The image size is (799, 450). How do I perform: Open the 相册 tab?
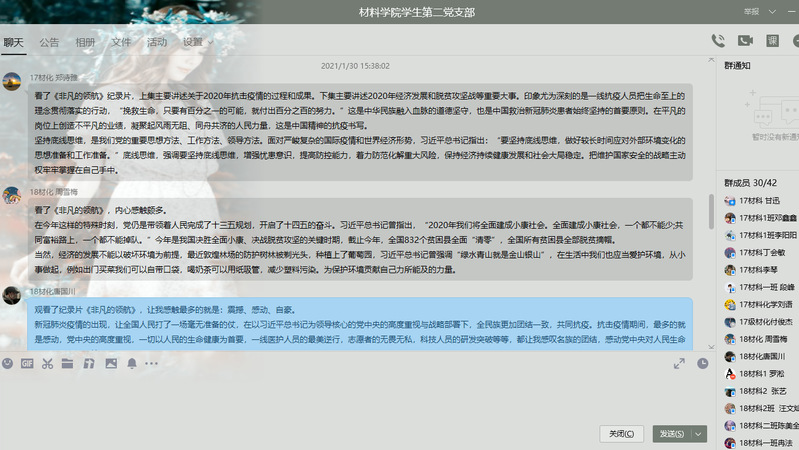[x=85, y=43]
